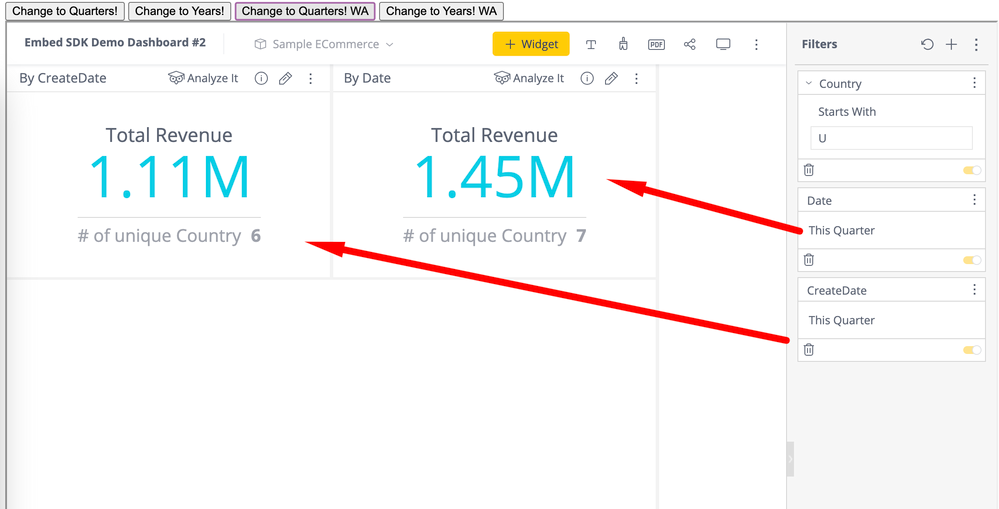Open the Sample ECommerce data source dropdown
999x509 pixels.
[x=324, y=45]
